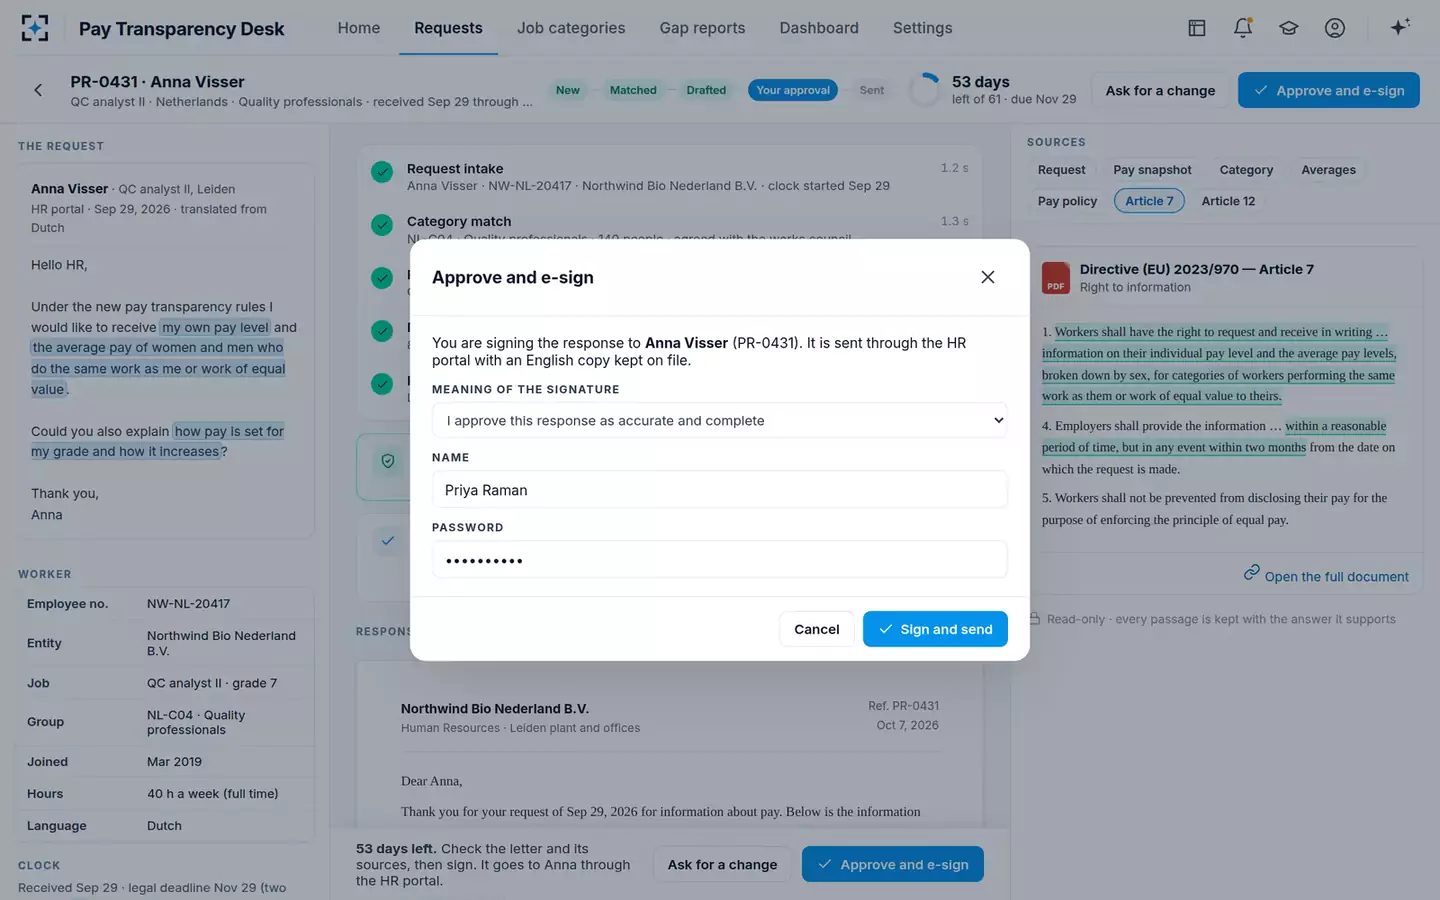Click the green check beside Request intake
This screenshot has height=900, width=1440.
(382, 172)
